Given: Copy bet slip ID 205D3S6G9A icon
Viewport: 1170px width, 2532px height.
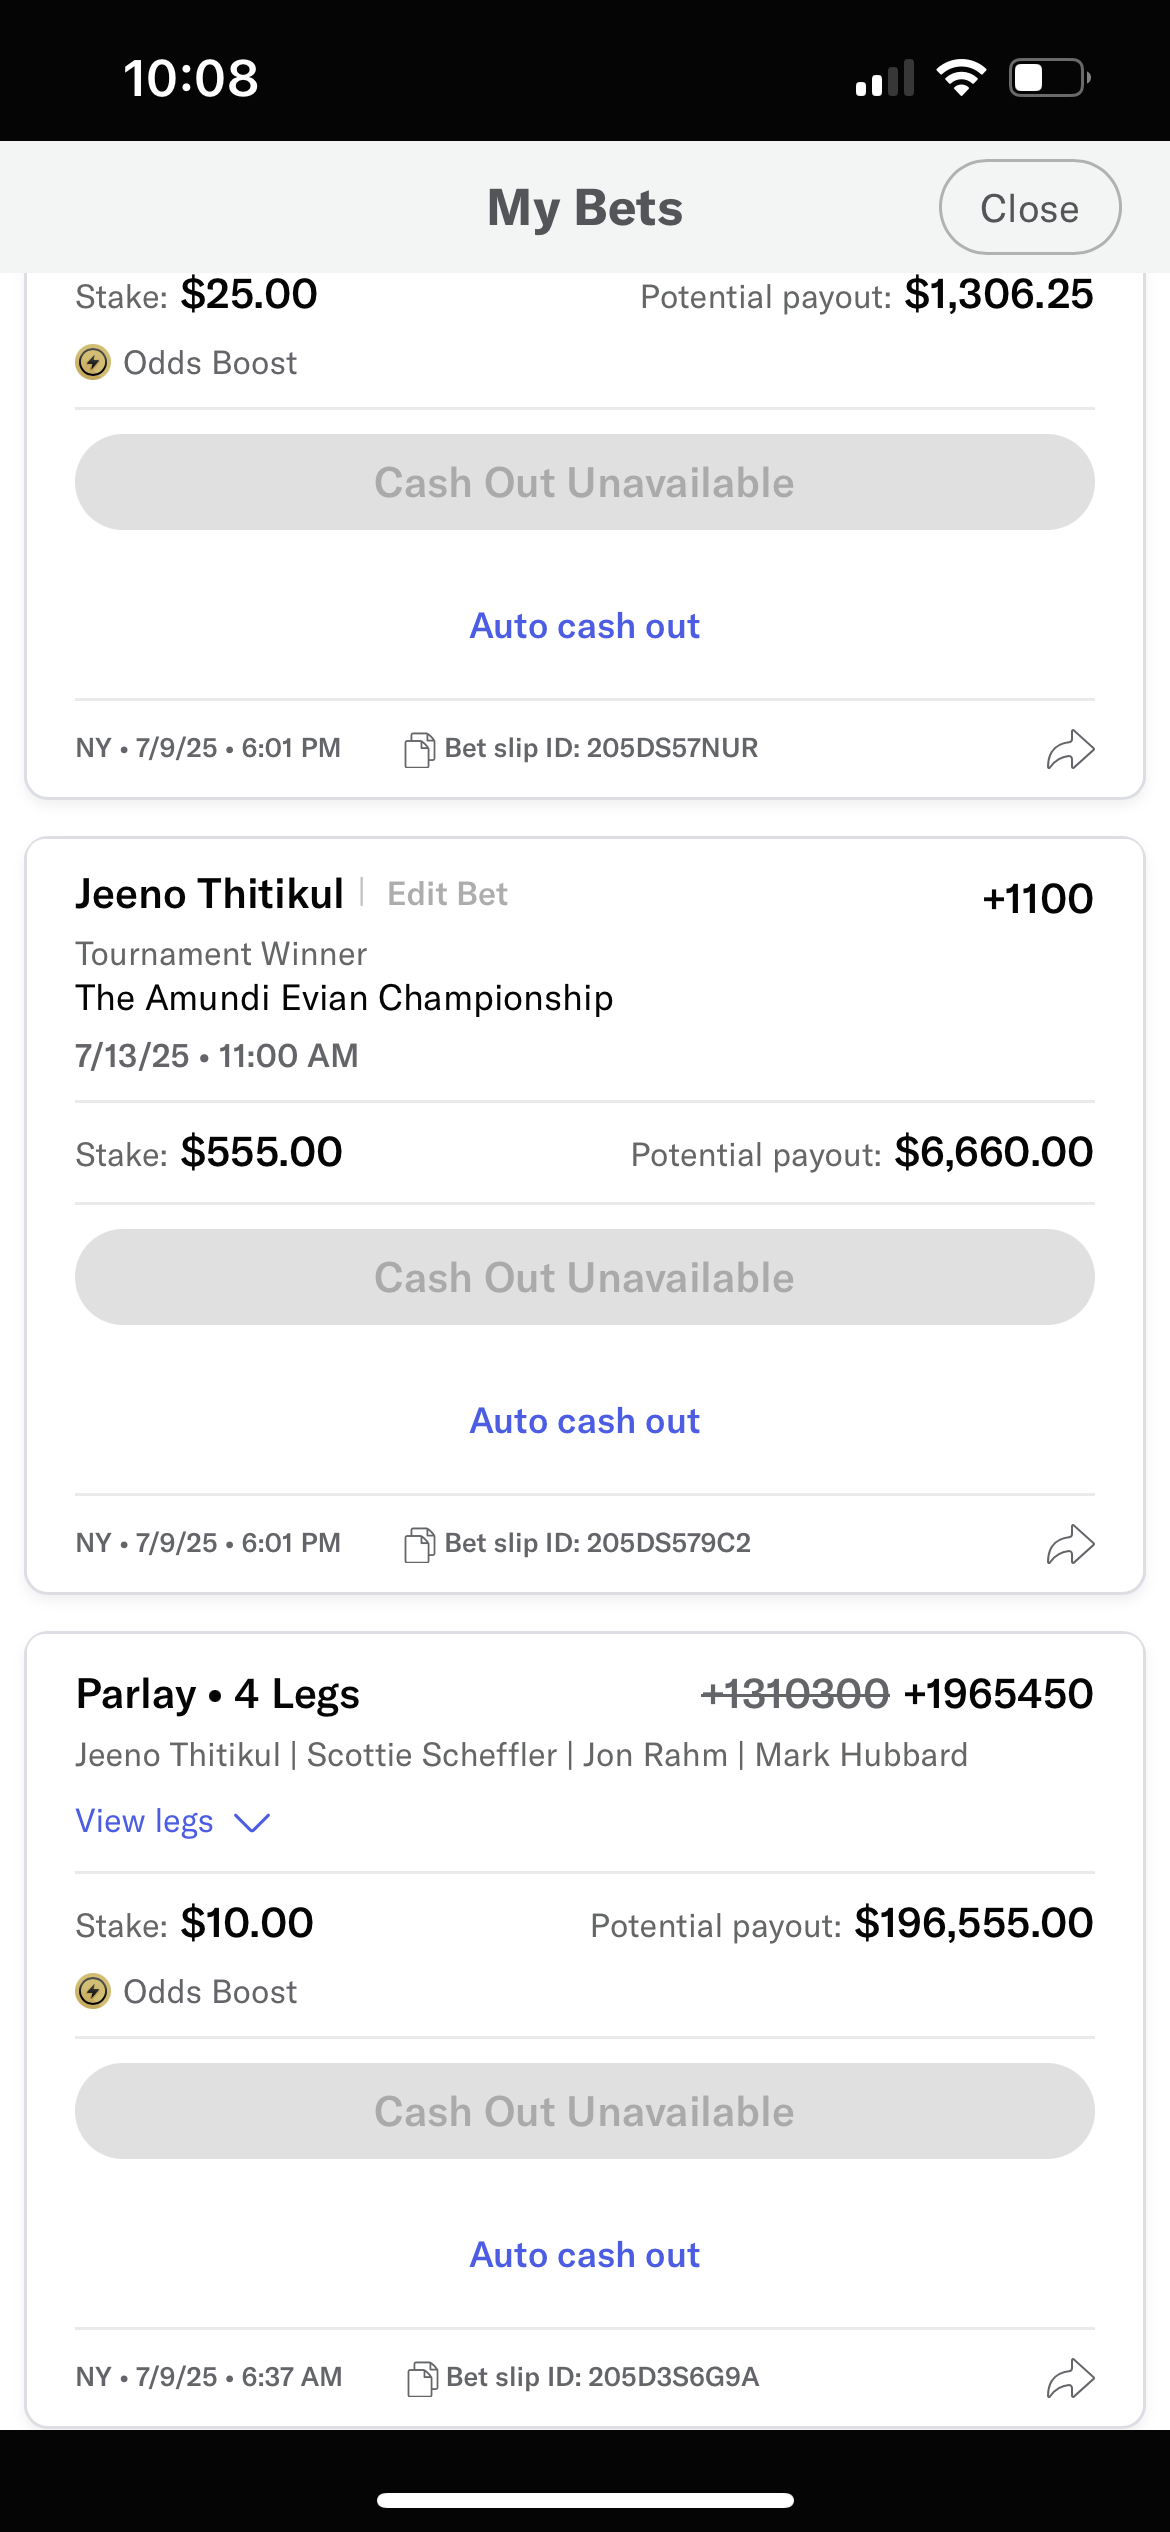Looking at the screenshot, I should (422, 2378).
